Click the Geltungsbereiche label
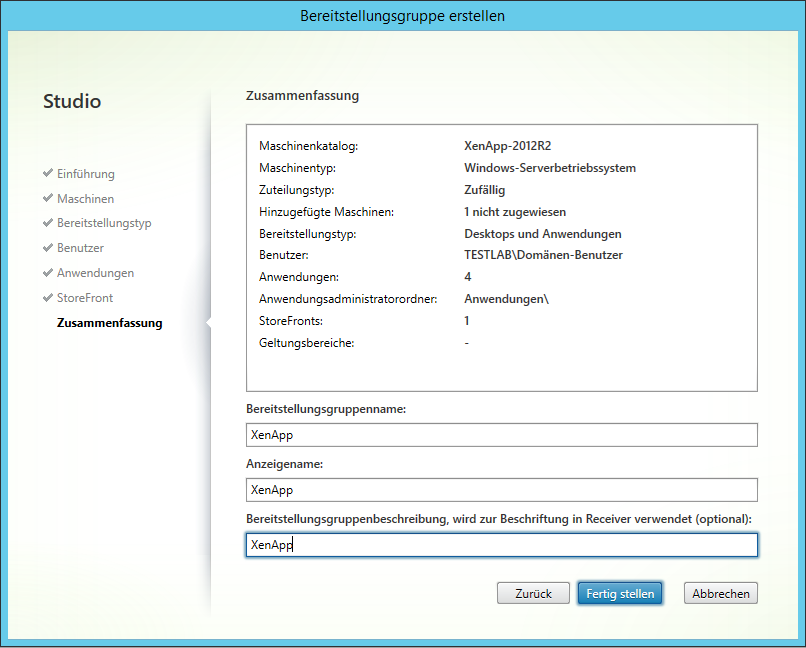Viewport: 806px width, 648px height. tap(306, 343)
